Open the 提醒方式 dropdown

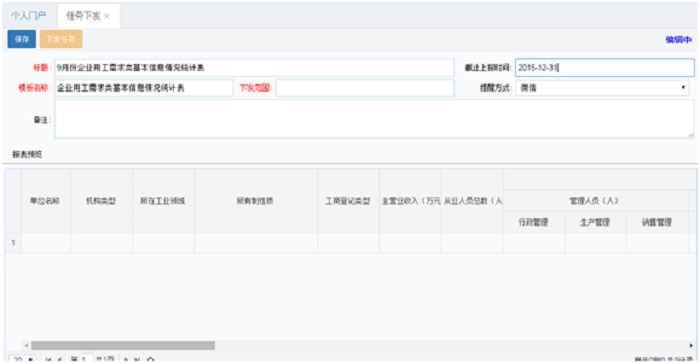(x=602, y=88)
